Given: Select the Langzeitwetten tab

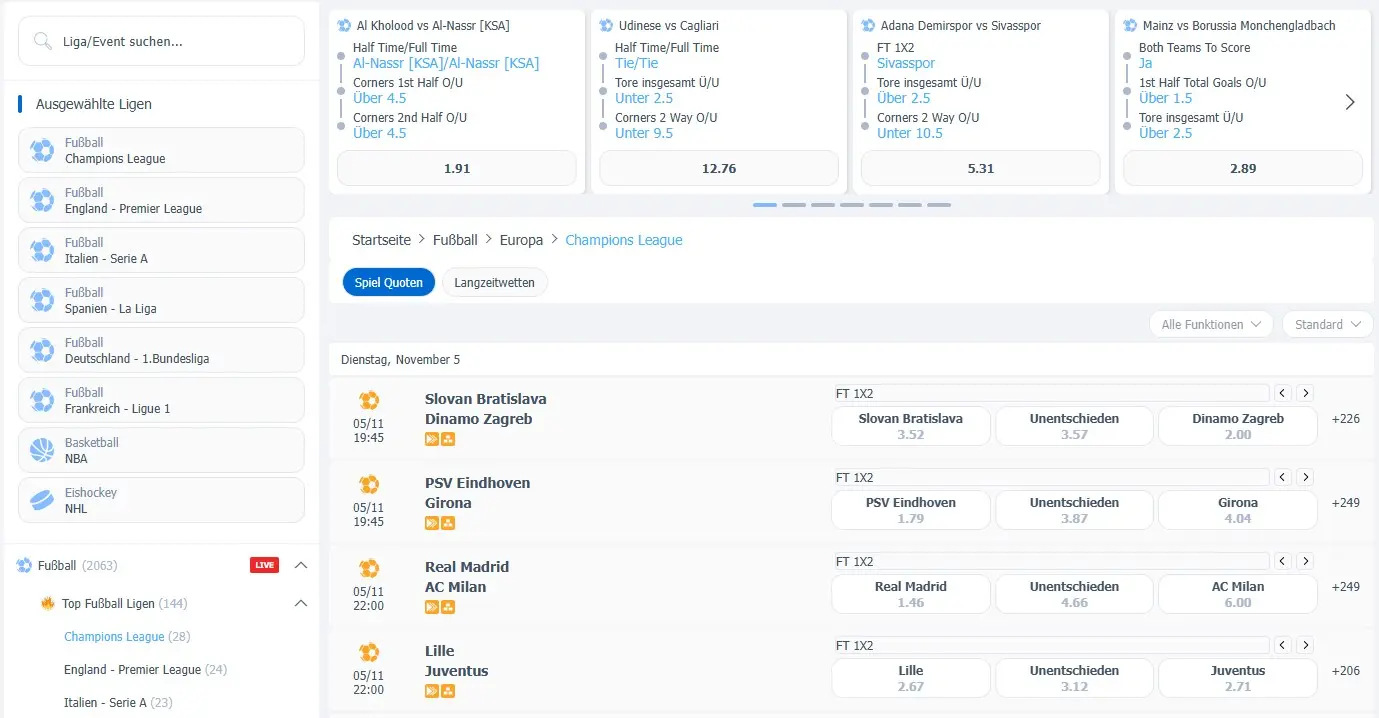Looking at the screenshot, I should 495,283.
